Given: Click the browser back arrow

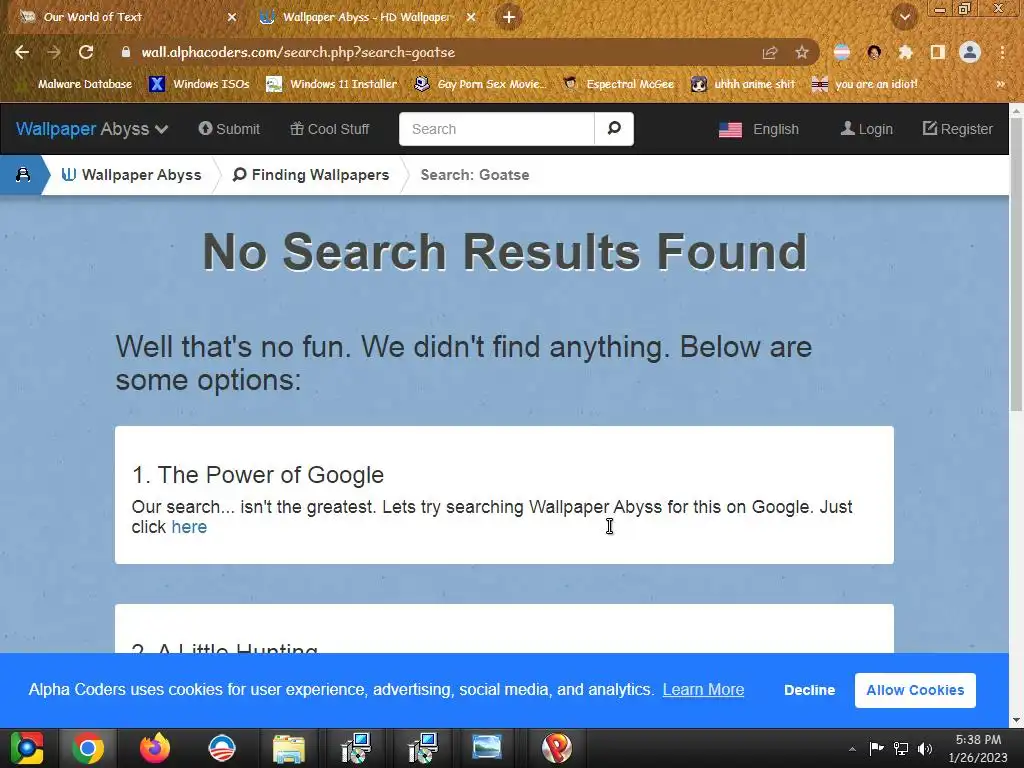Looking at the screenshot, I should coord(22,52).
